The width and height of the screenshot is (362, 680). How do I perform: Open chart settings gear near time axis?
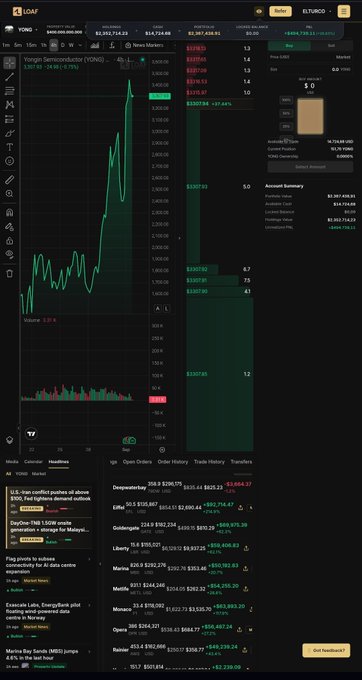[x=162, y=450]
